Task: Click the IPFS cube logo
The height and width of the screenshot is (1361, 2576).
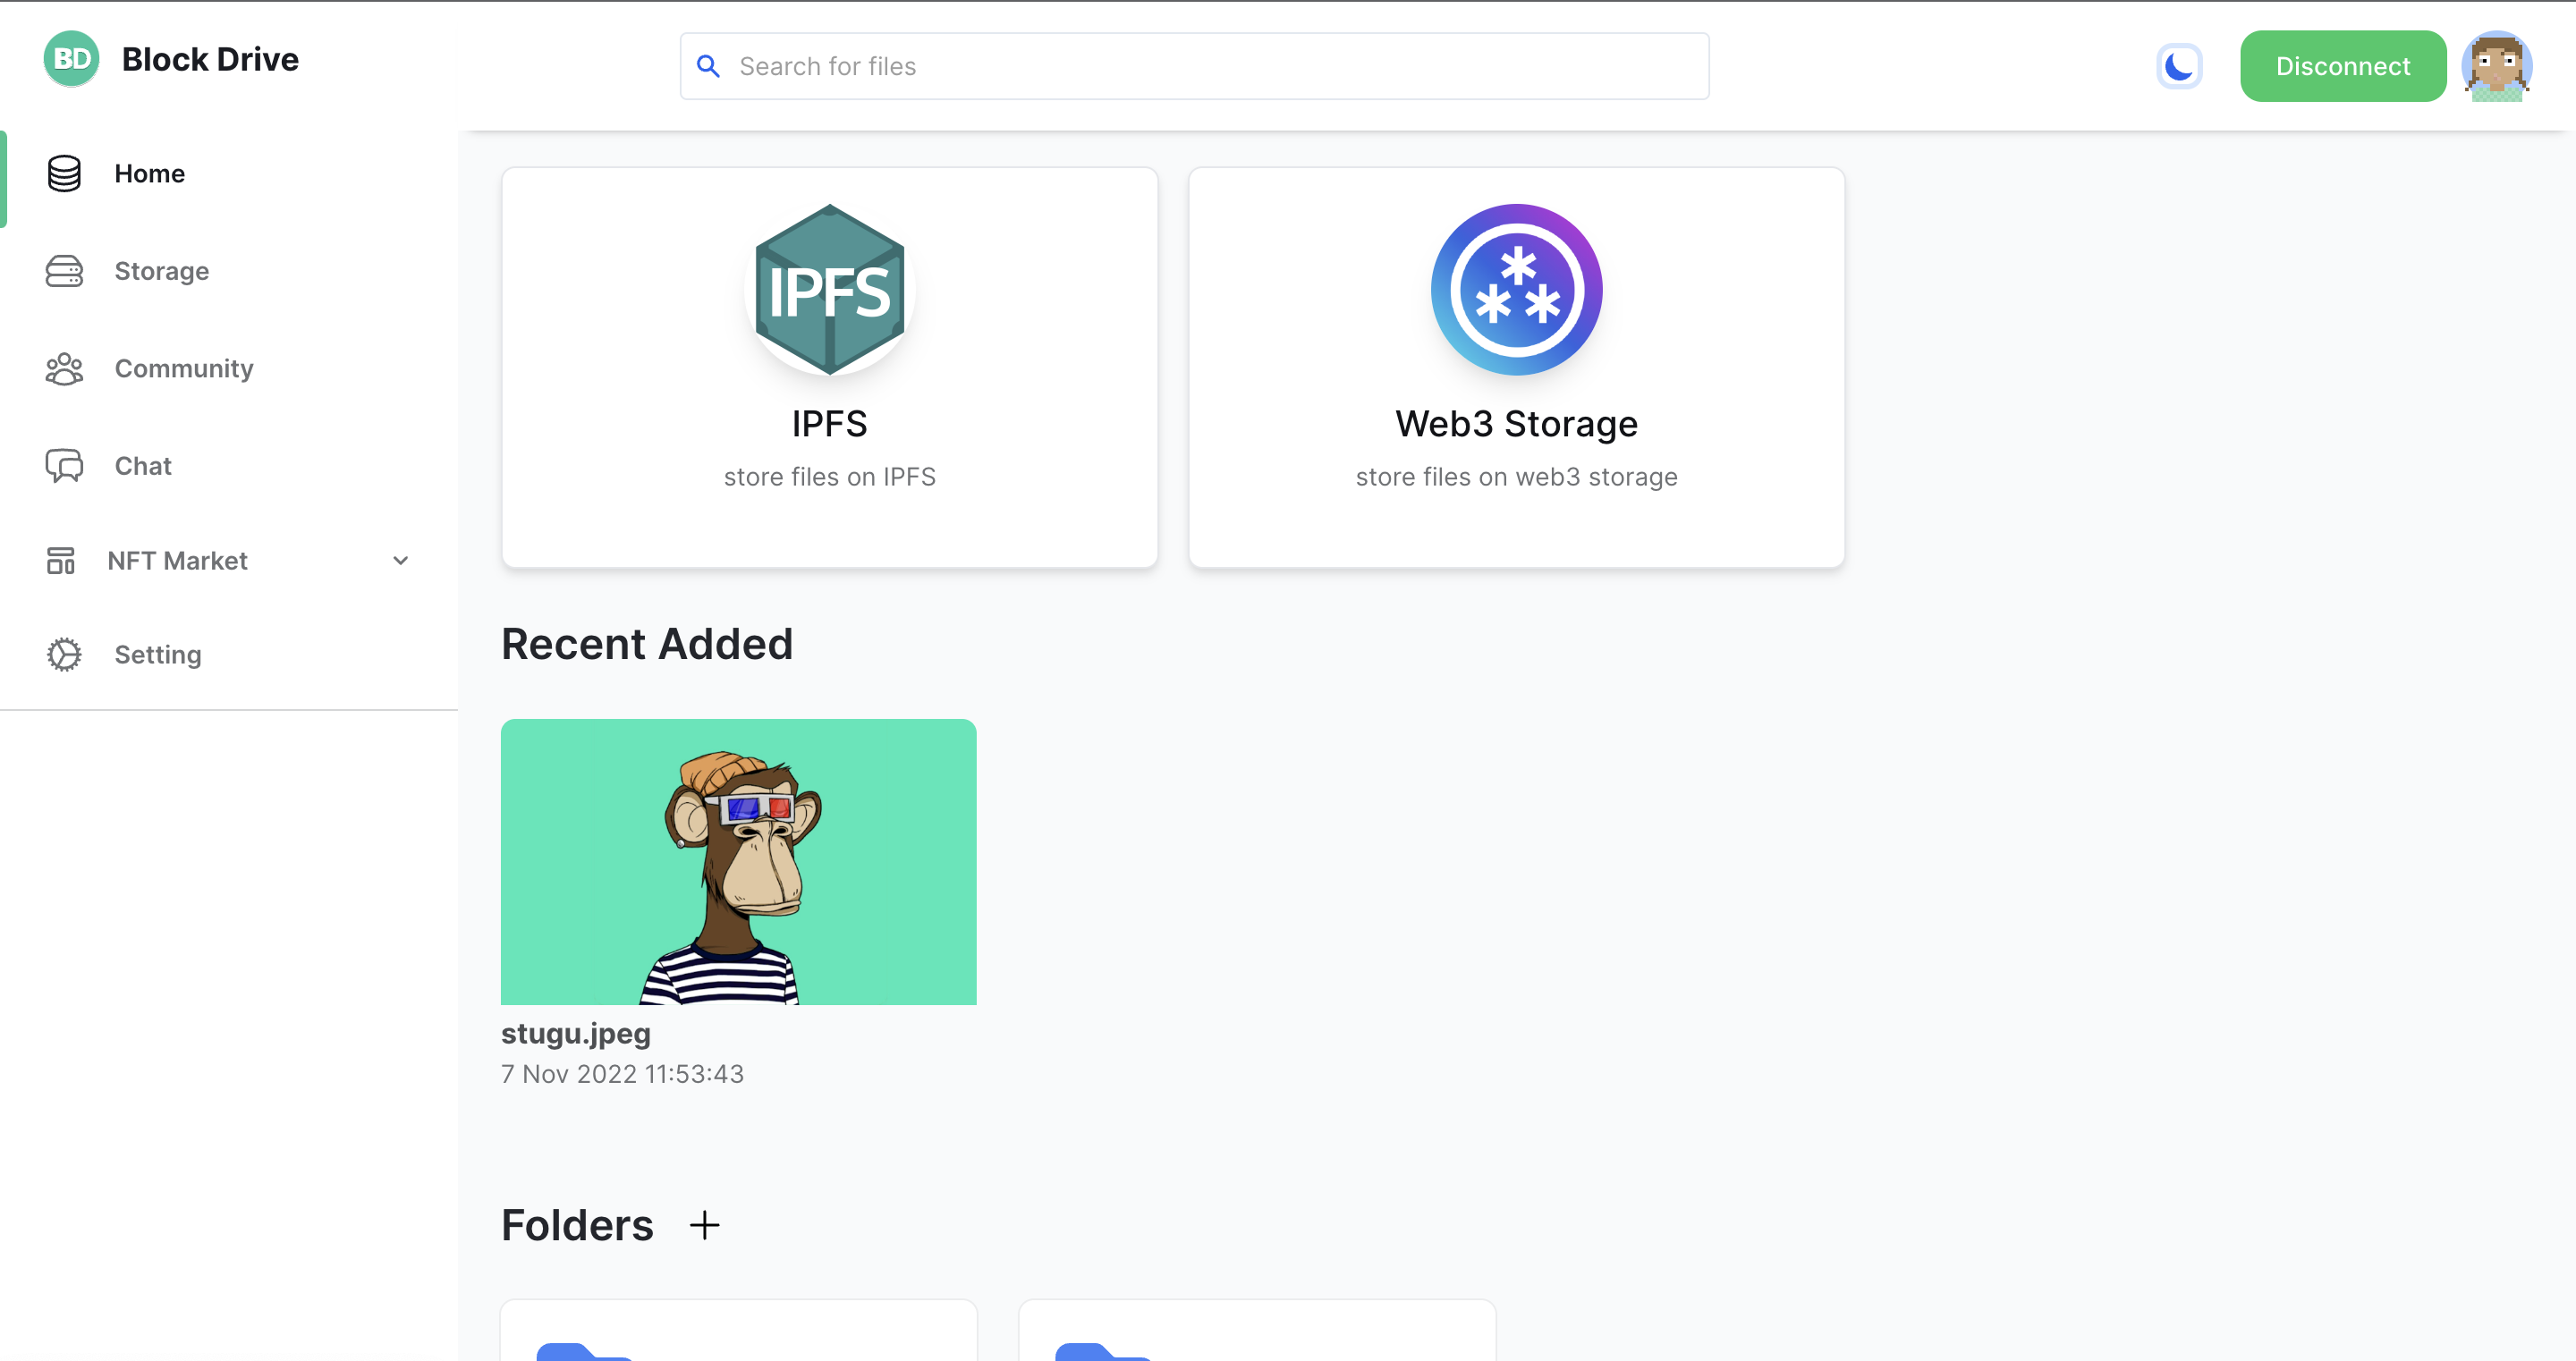Action: point(829,290)
